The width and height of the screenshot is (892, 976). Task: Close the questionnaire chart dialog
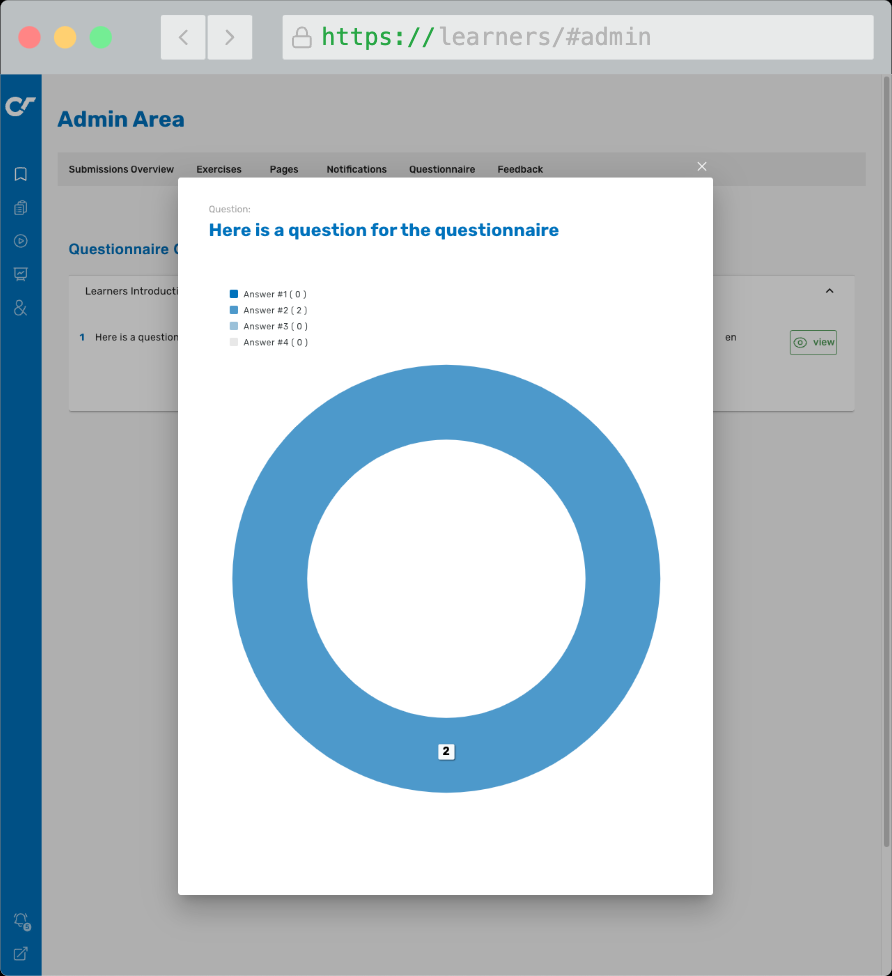(x=701, y=166)
